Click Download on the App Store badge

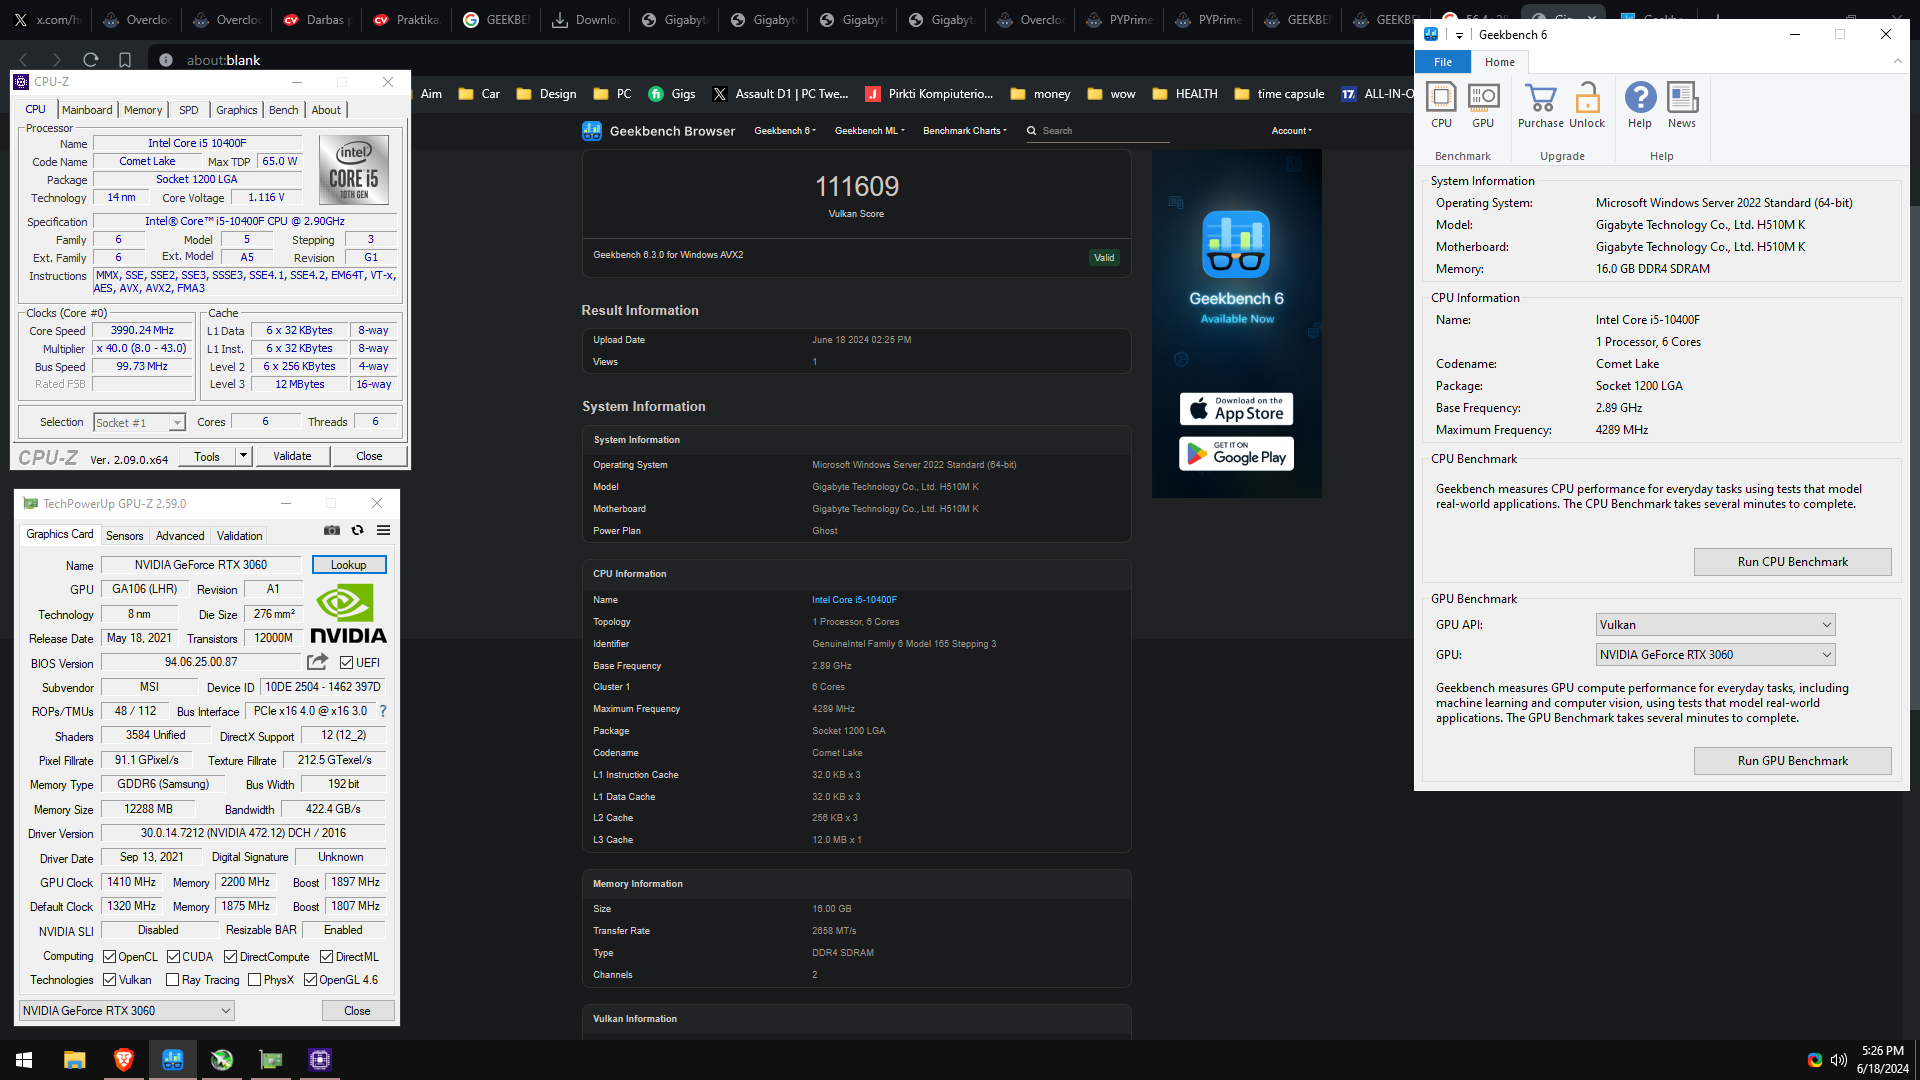point(1236,409)
